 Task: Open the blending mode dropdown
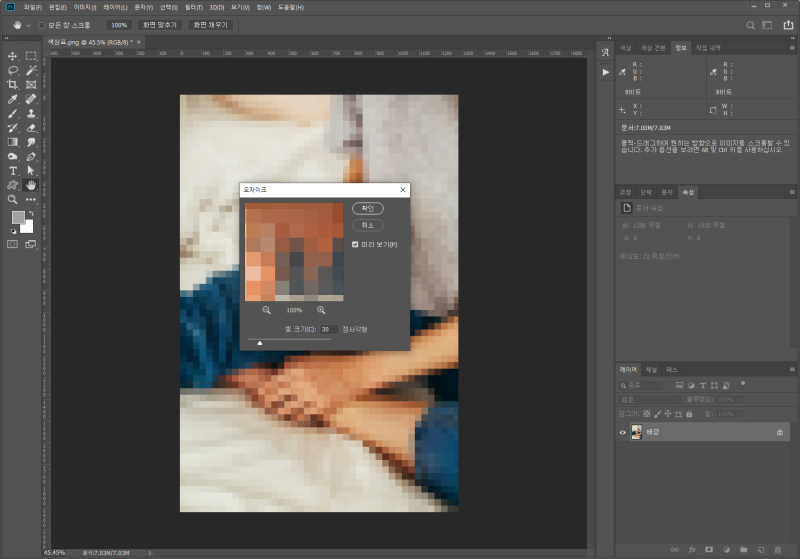pos(649,400)
